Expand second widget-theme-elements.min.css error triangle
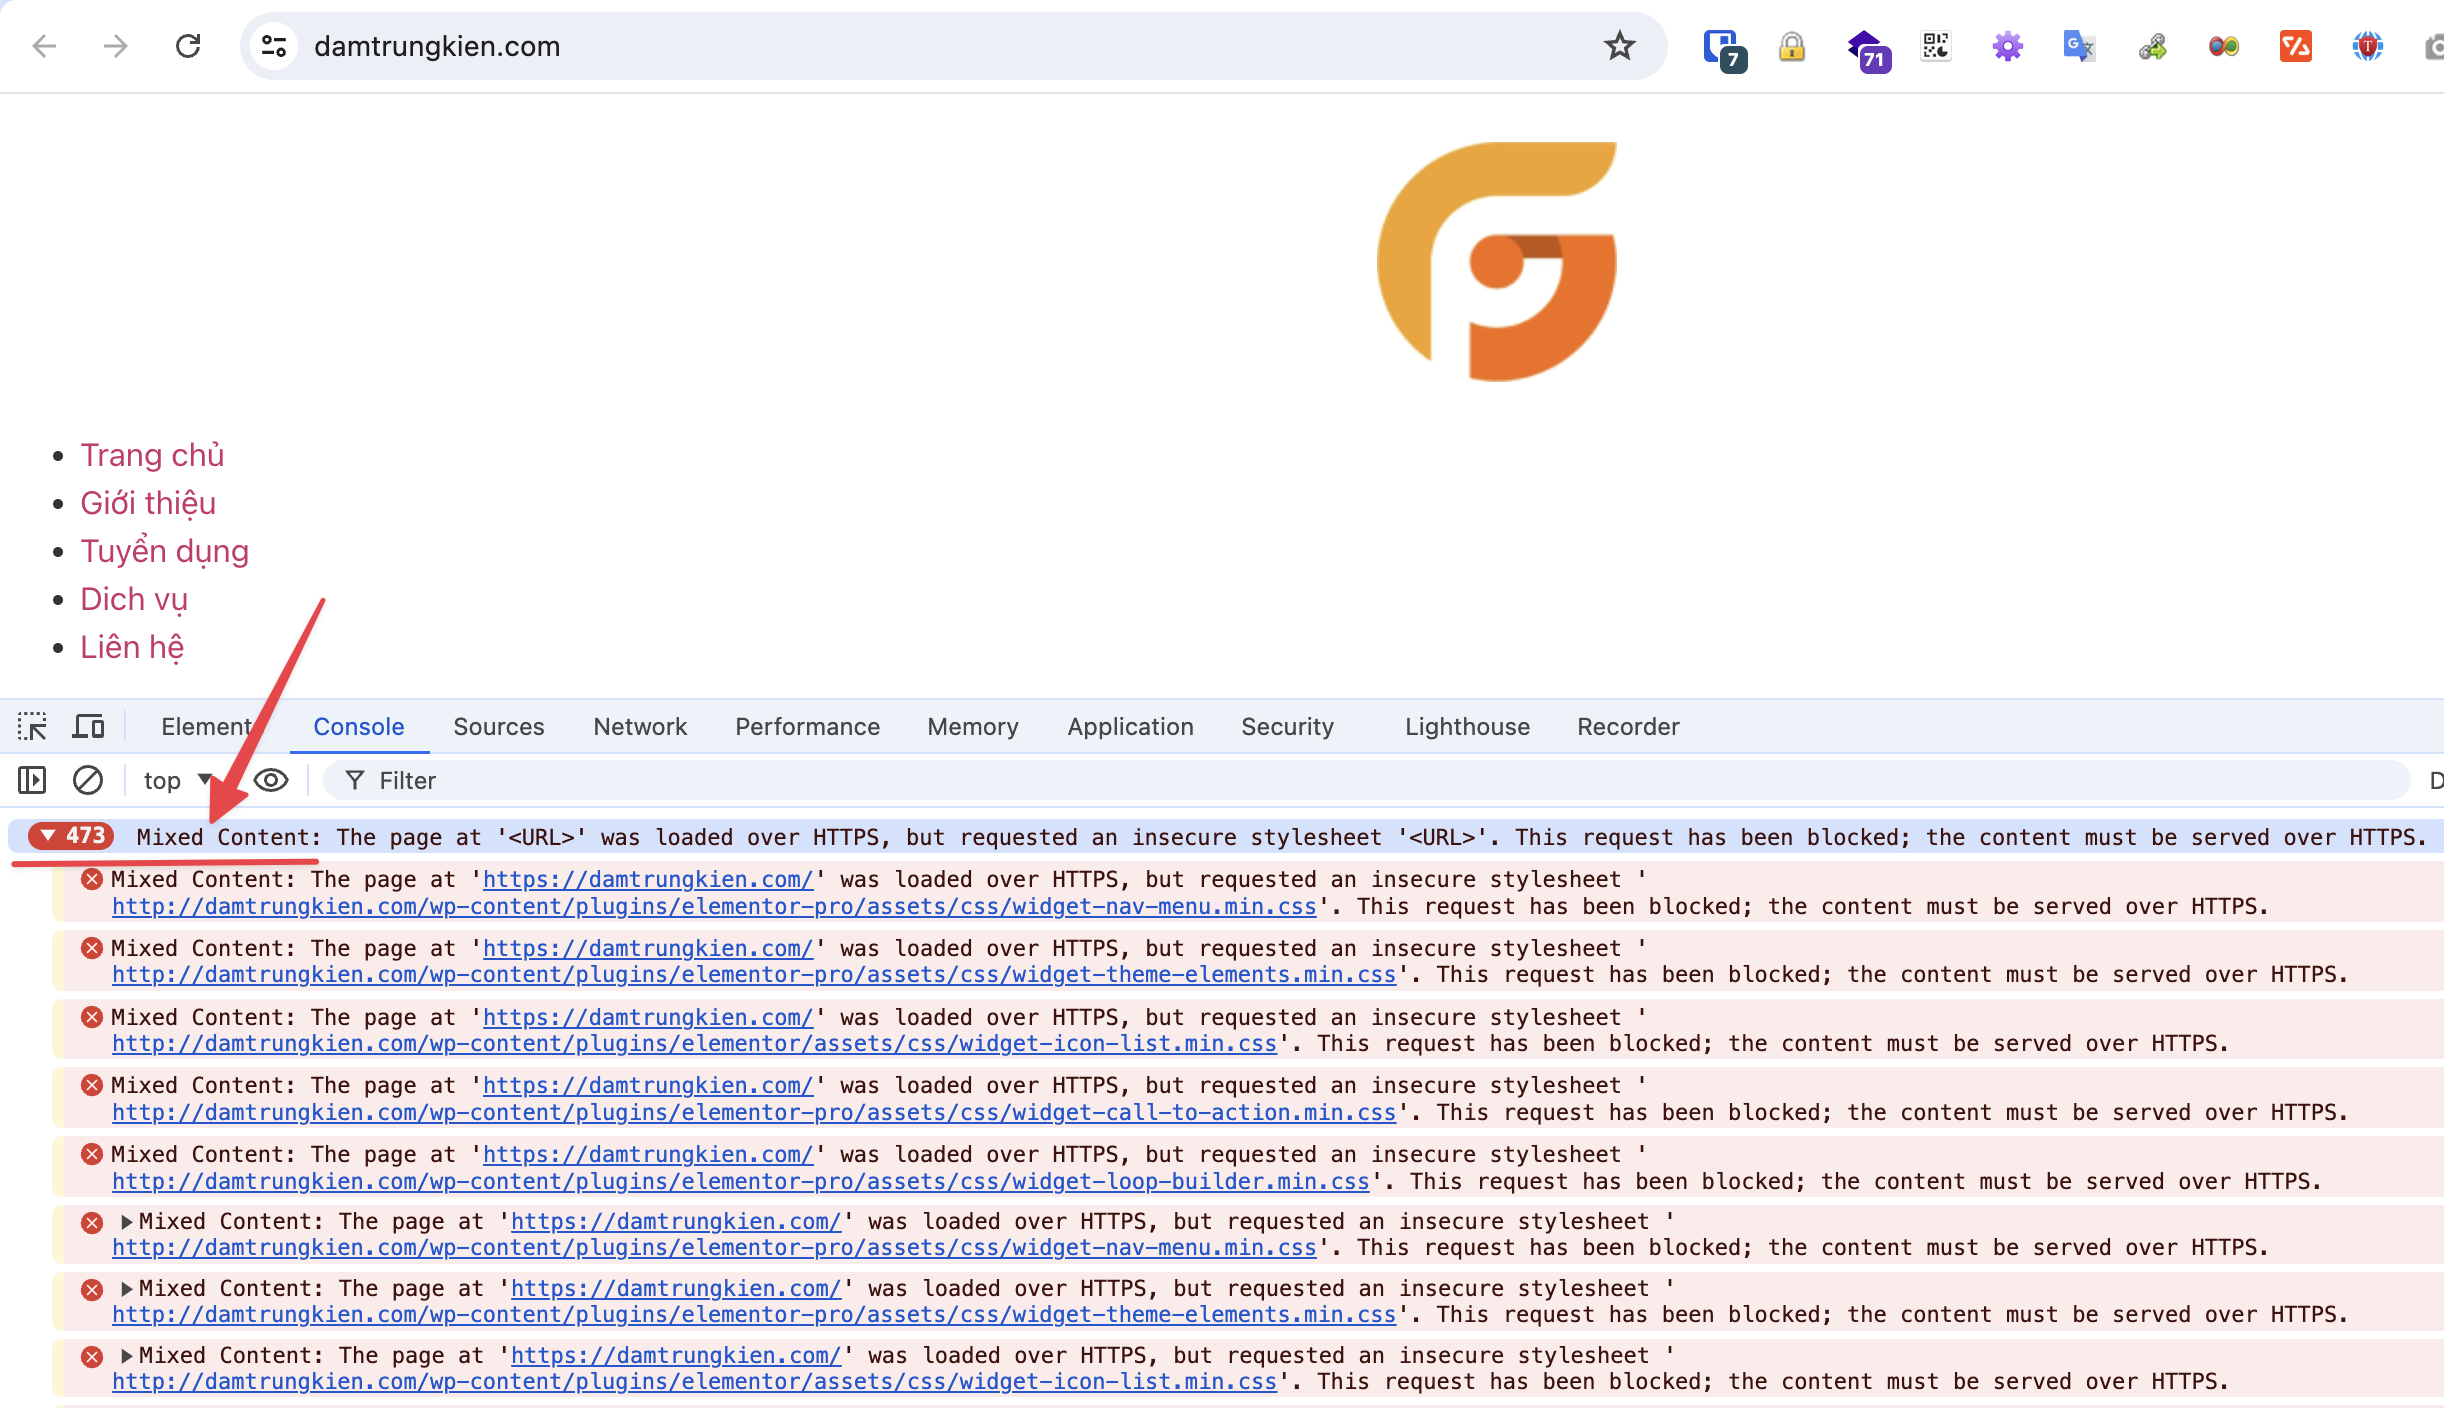The image size is (2444, 1408). [126, 1288]
